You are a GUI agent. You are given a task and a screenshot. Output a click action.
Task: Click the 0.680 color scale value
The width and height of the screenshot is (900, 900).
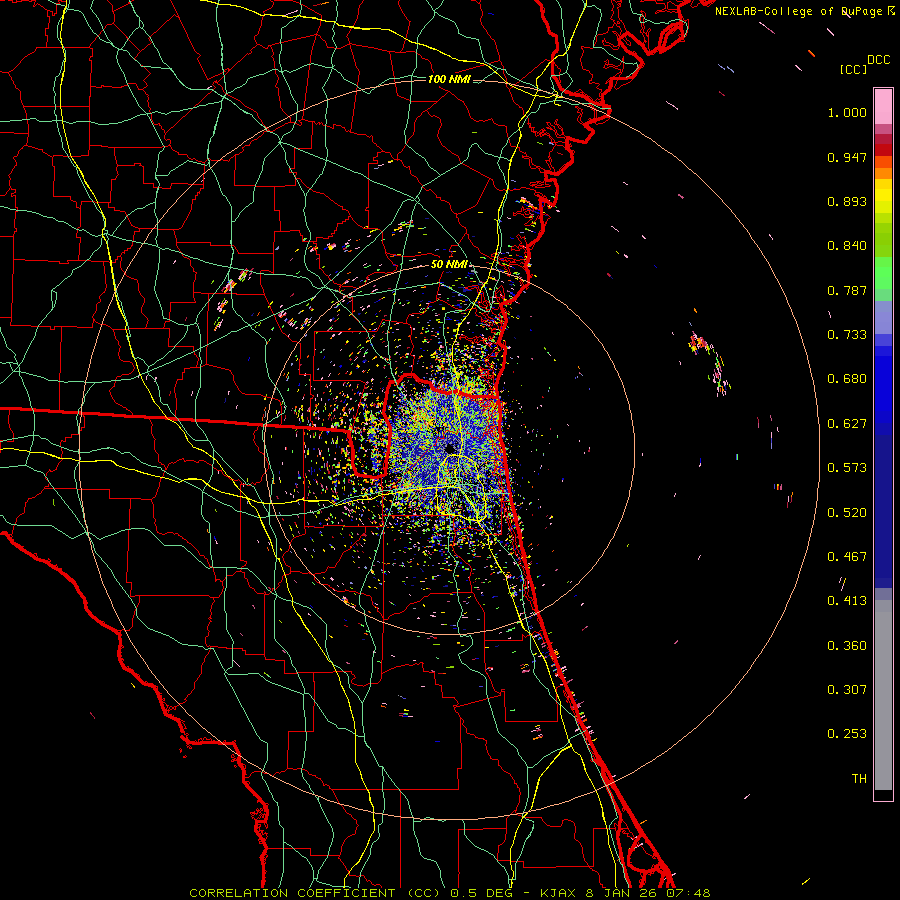847,379
